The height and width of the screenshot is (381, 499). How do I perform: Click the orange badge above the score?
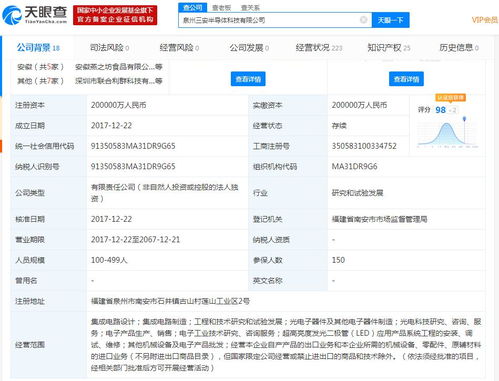point(450,97)
